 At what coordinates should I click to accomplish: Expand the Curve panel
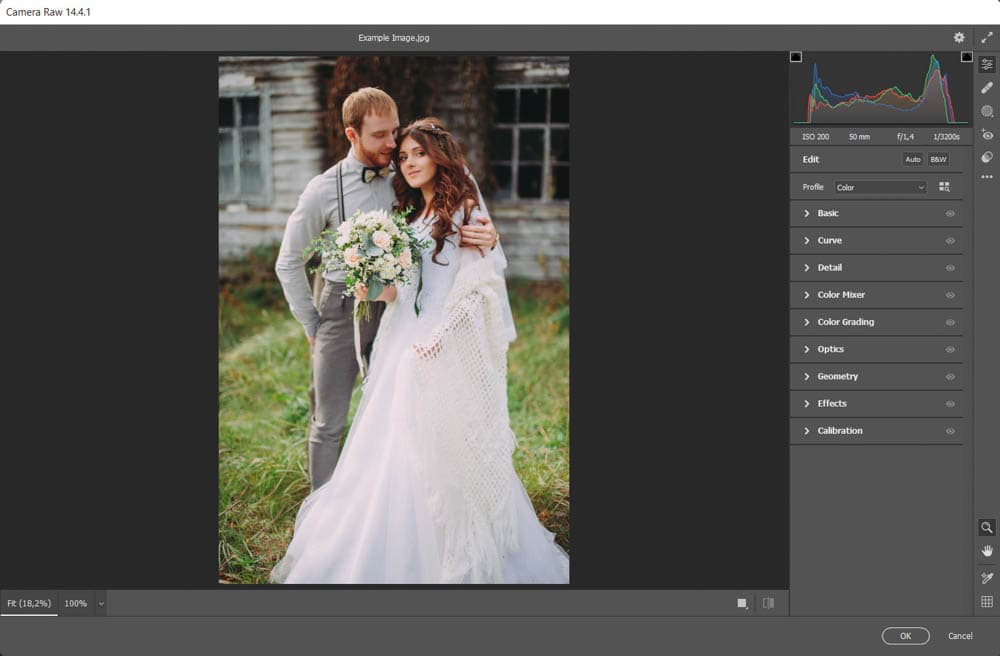[x=829, y=241]
